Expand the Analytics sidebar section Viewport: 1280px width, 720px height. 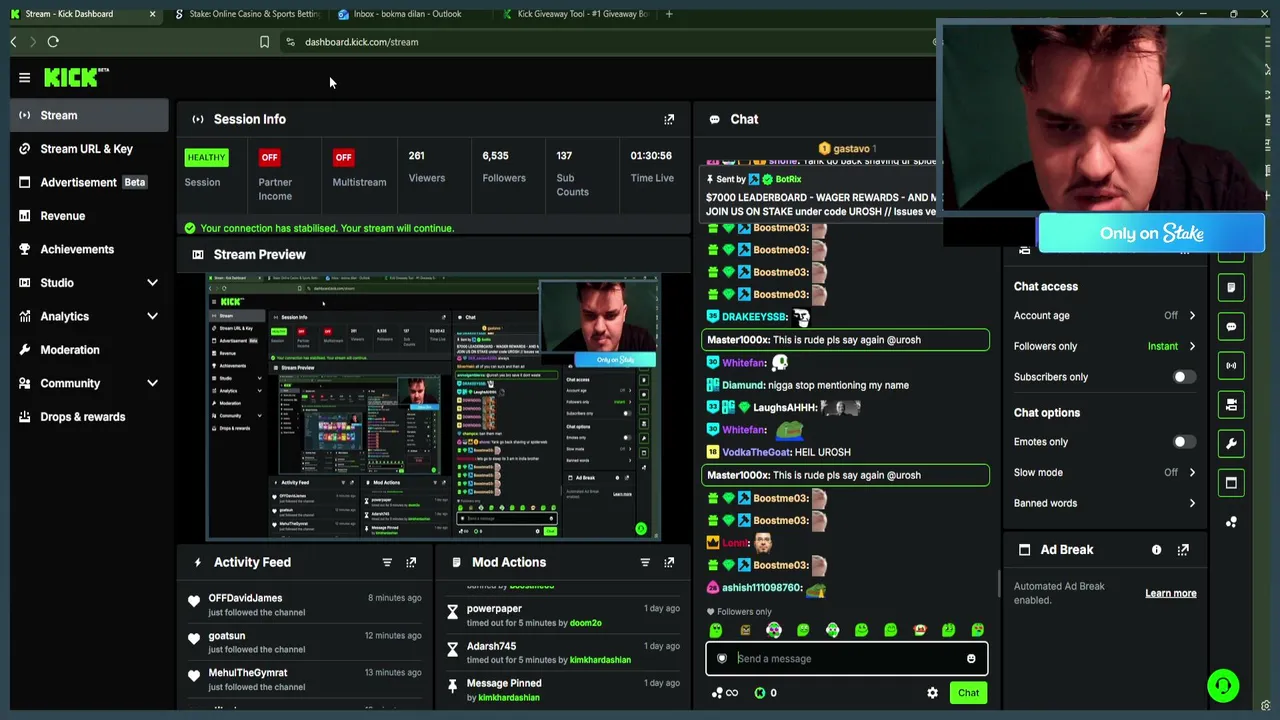coord(152,316)
